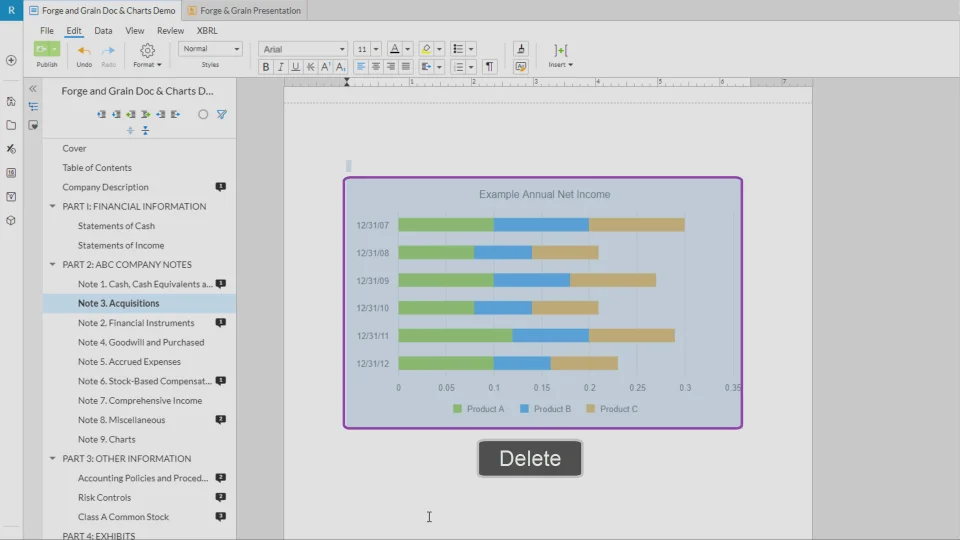Open the Format gear button
Viewport: 960px width, 540px height.
(147, 52)
